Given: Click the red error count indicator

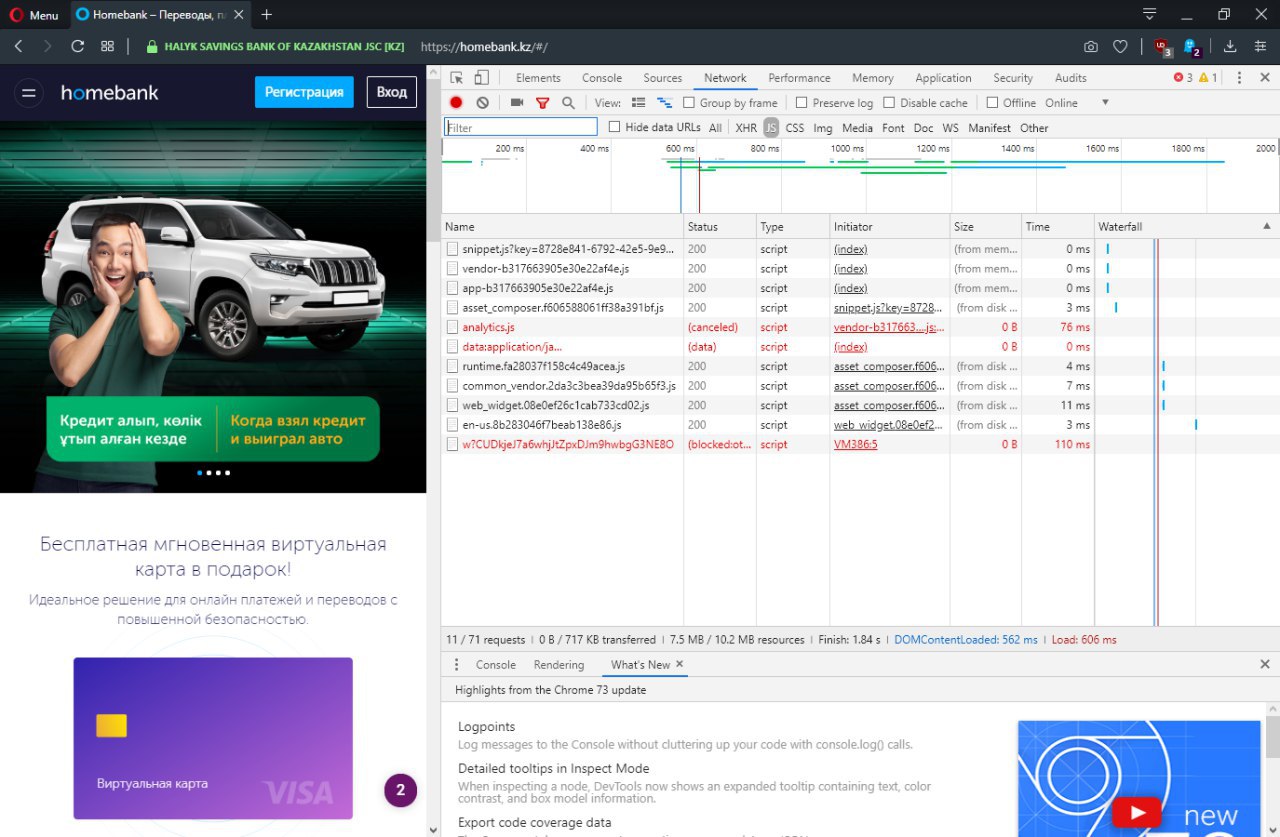Looking at the screenshot, I should coord(1183,78).
